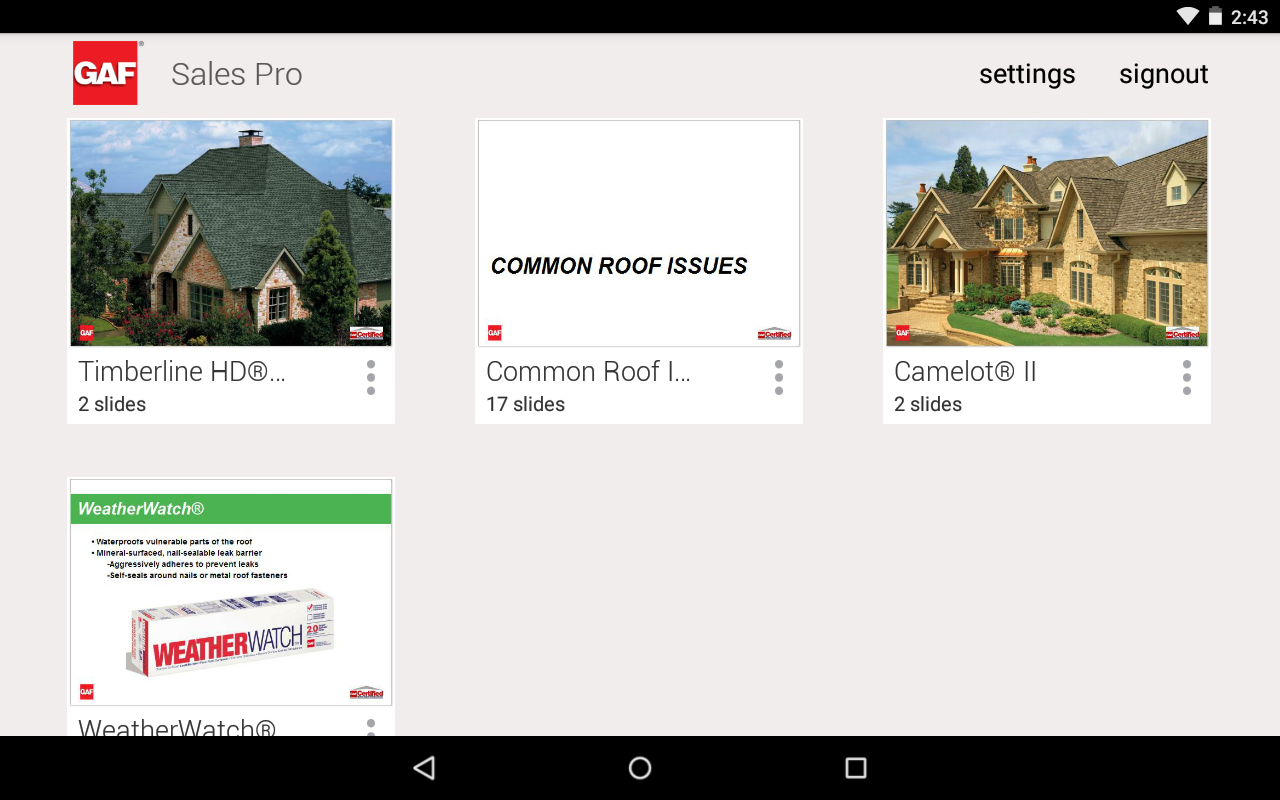Tap the GAF logo icon
Viewport: 1280px width, 800px height.
[105, 73]
